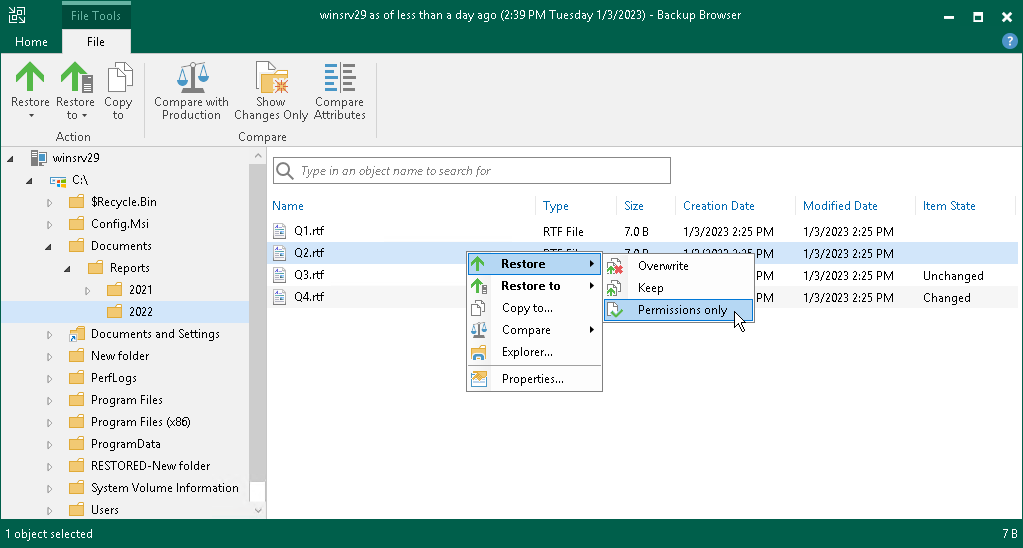The width and height of the screenshot is (1023, 548).
Task: Click Compare with Production scales icon
Action: click(191, 78)
